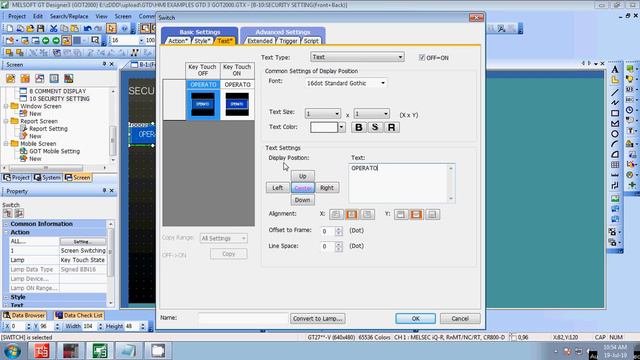Select the Key Touch ON preview thumbnail
Viewport: 640px width, 360px height.
tap(237, 104)
